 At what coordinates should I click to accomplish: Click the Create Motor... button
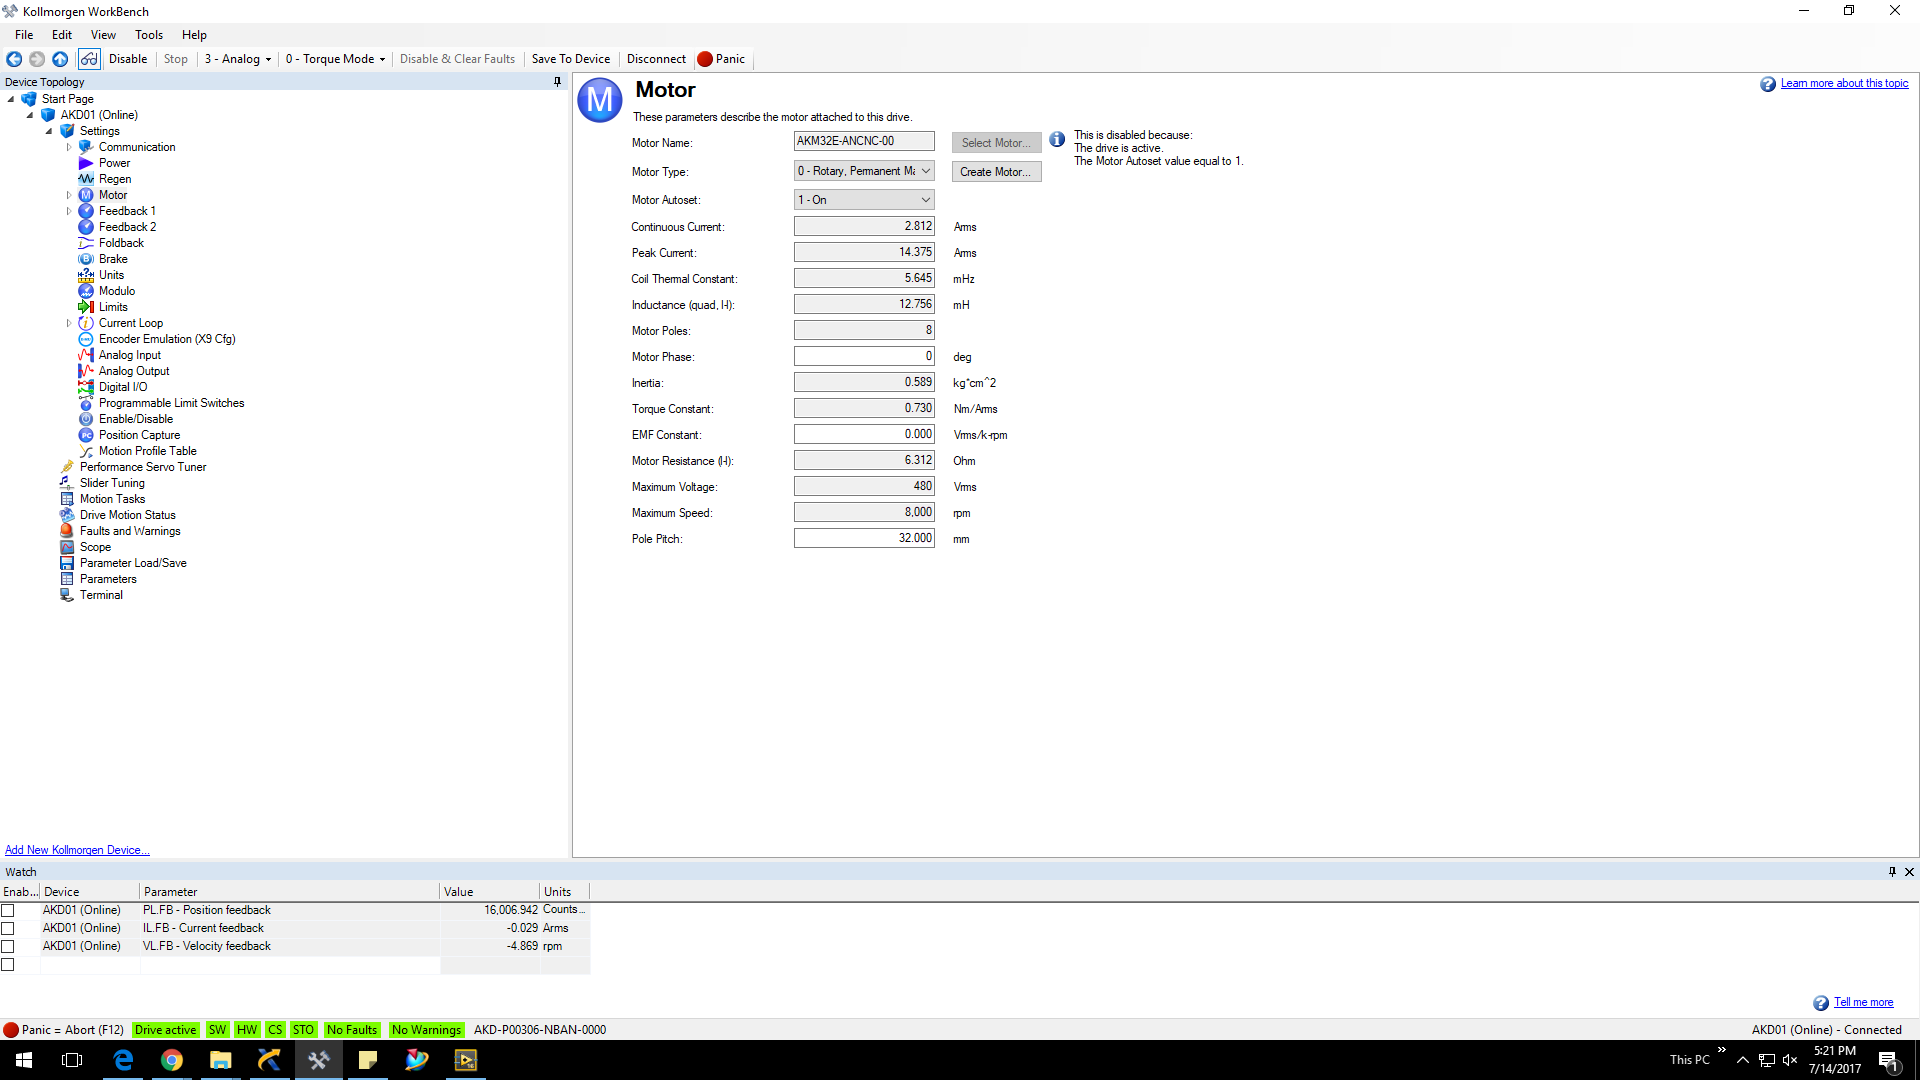click(996, 172)
